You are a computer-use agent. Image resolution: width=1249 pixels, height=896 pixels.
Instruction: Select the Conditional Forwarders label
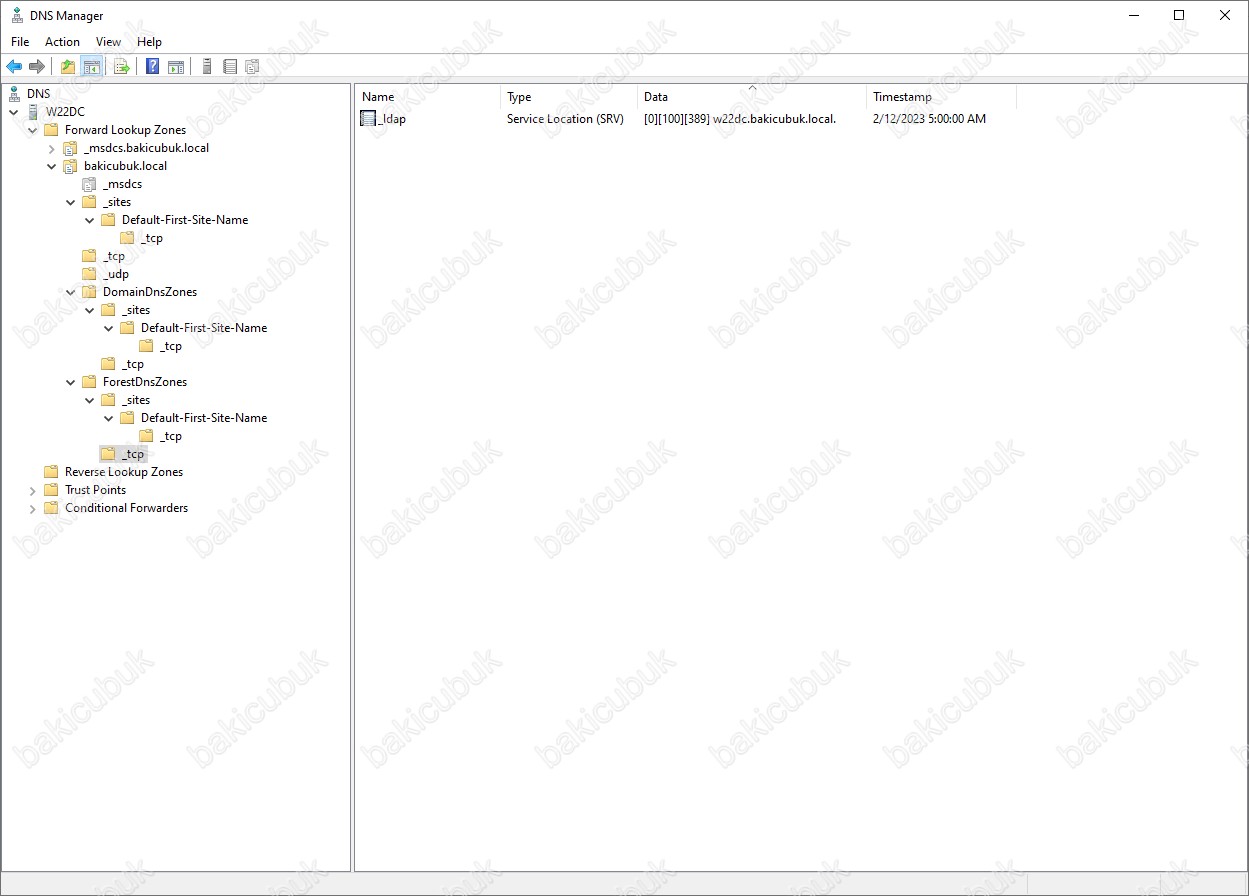coord(127,508)
